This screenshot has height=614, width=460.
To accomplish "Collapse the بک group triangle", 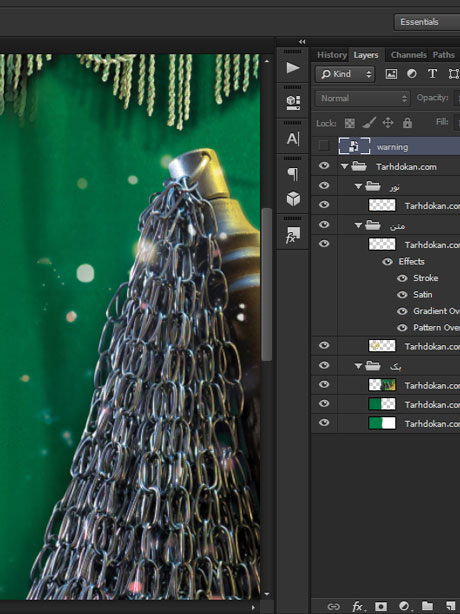I will [x=358, y=366].
